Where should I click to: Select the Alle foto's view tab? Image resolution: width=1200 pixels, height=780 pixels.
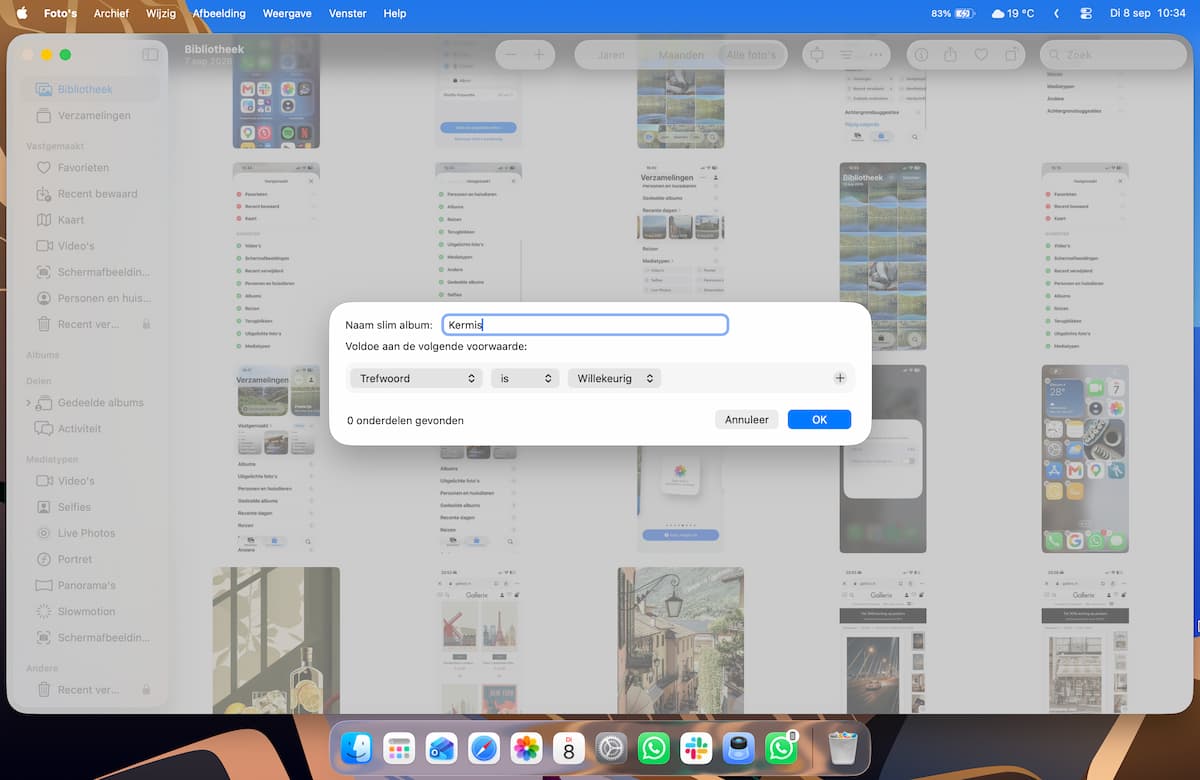(751, 55)
